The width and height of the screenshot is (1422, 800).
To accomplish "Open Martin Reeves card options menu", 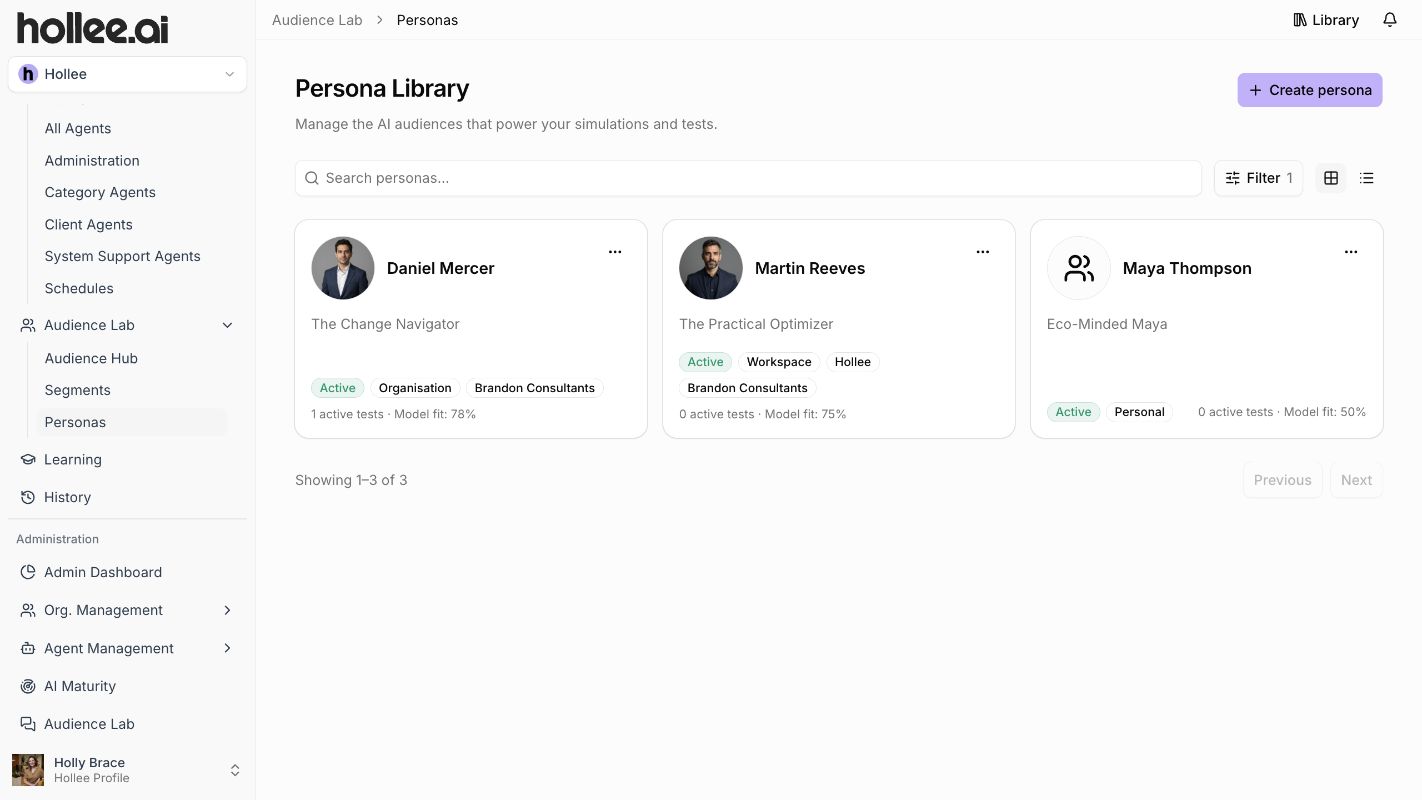I will click(x=983, y=252).
